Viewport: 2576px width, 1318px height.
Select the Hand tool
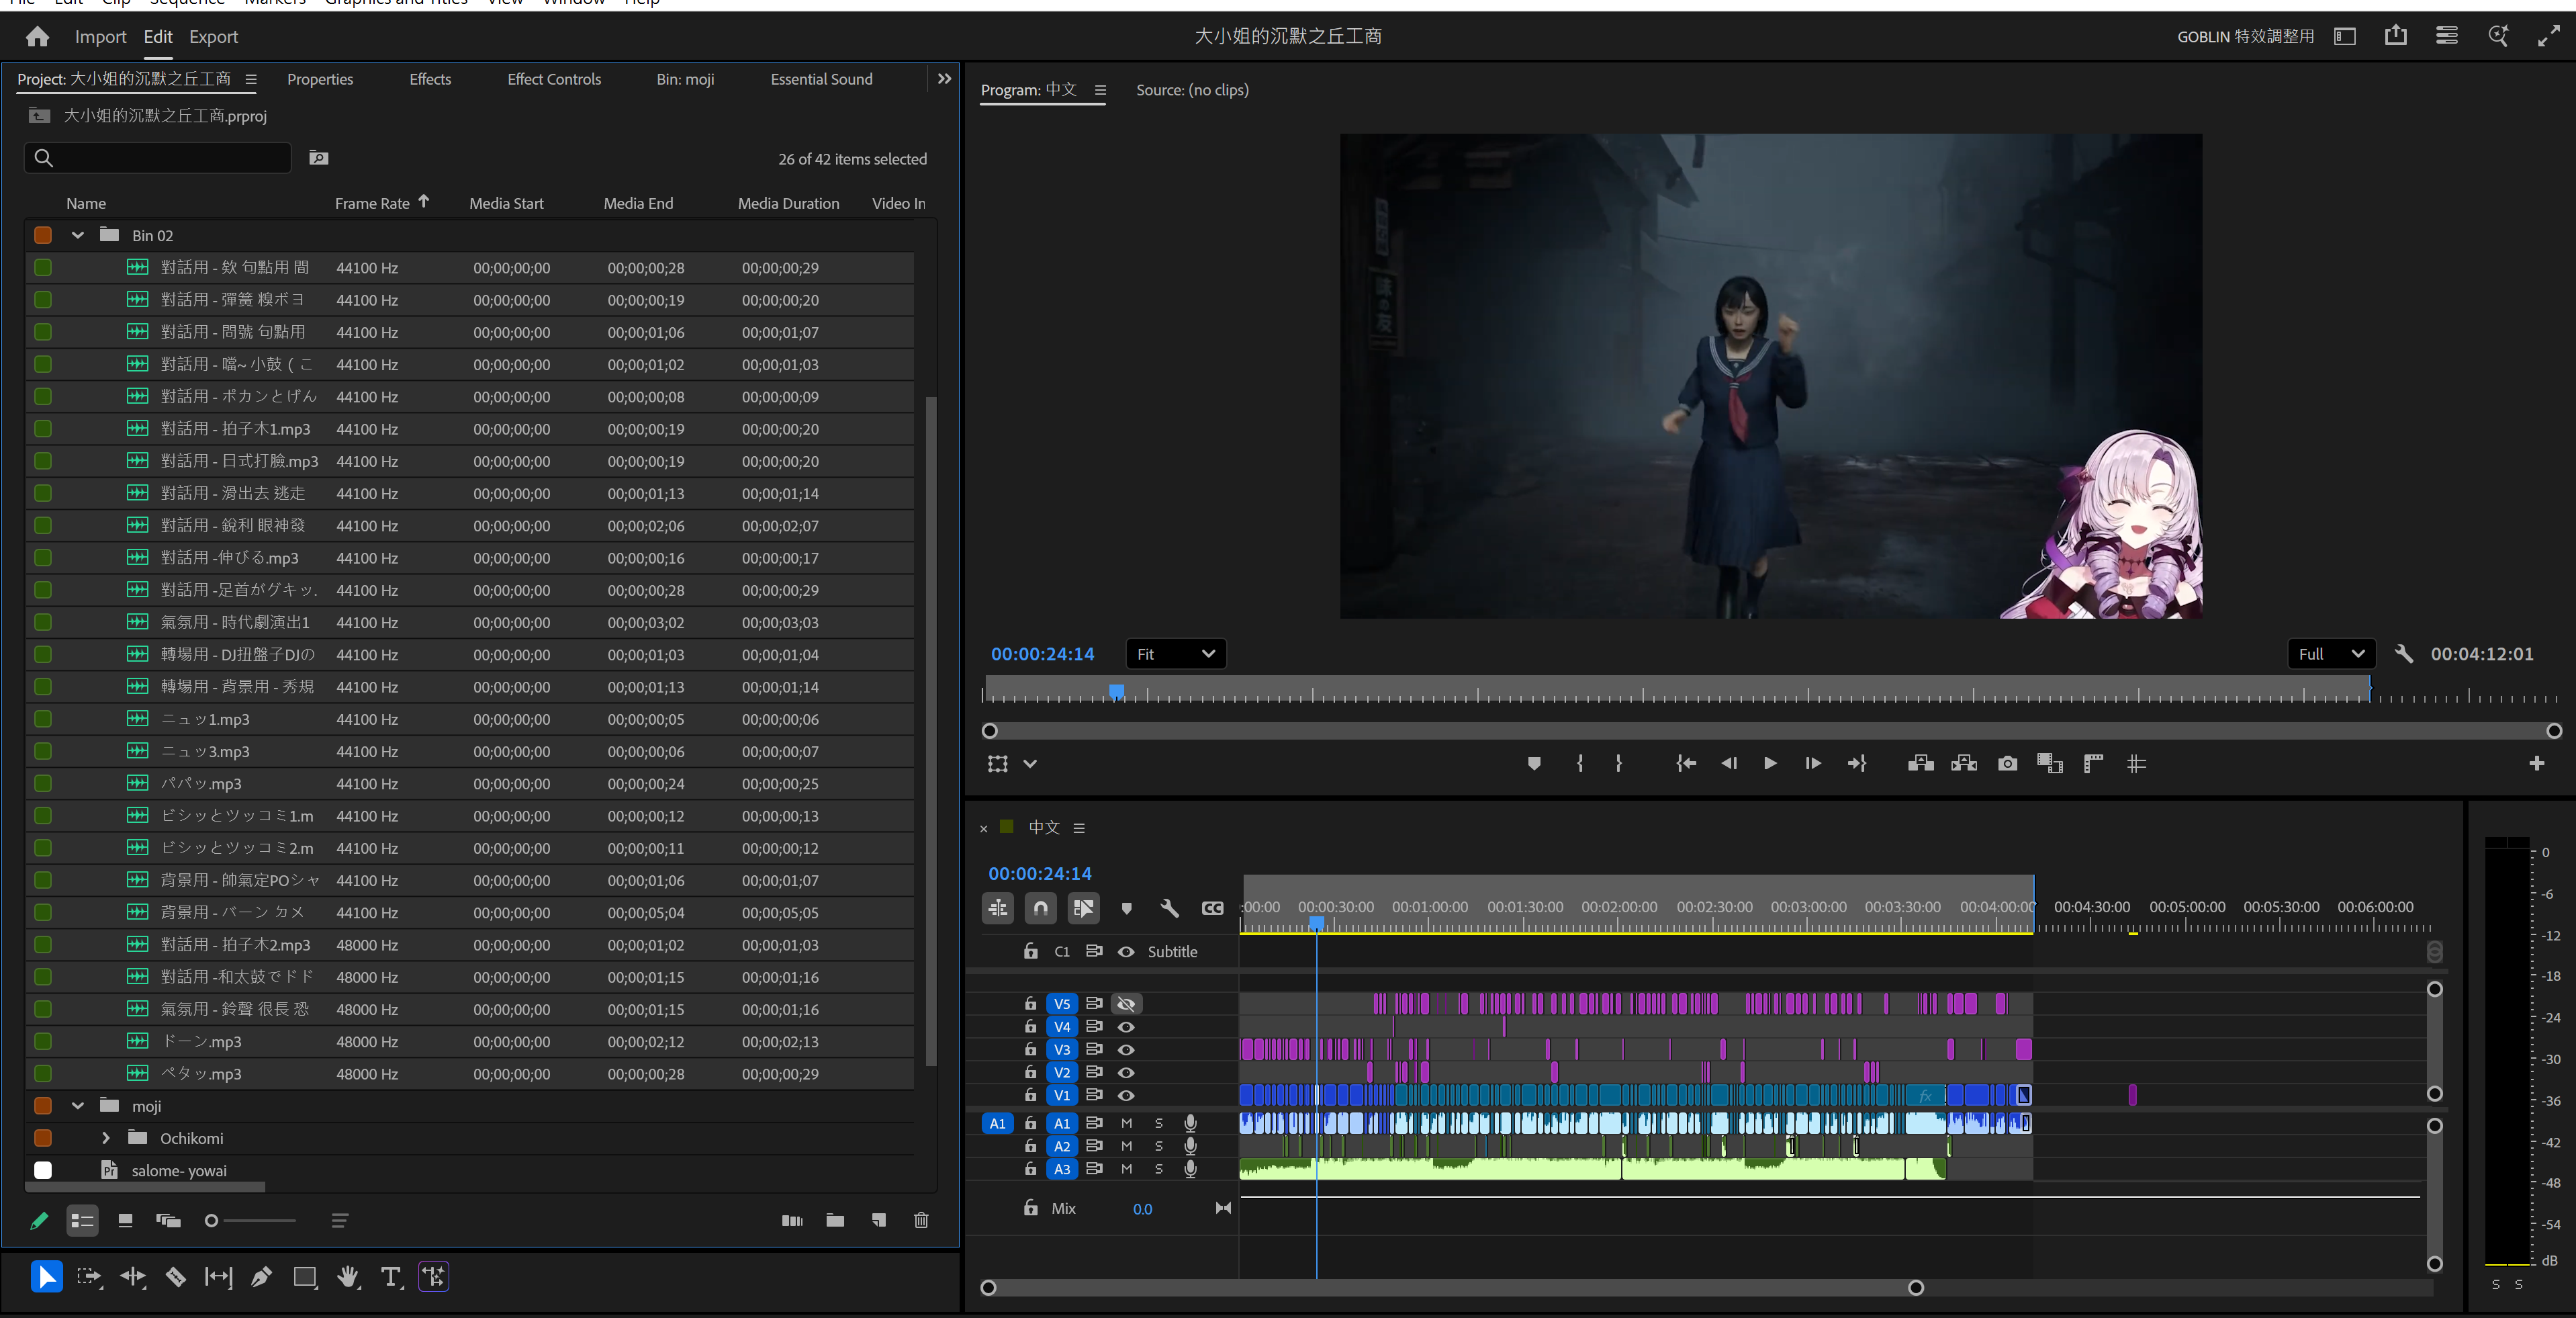348,1277
